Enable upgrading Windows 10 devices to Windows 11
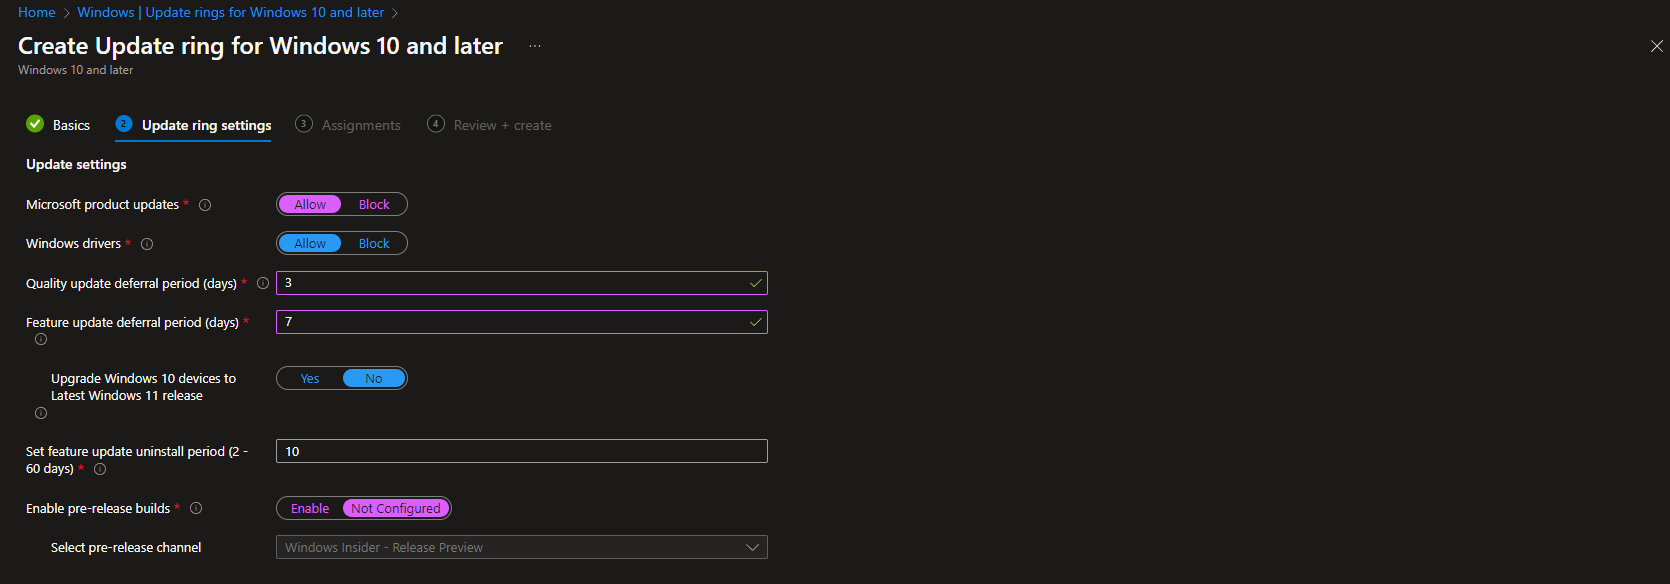 (x=310, y=378)
